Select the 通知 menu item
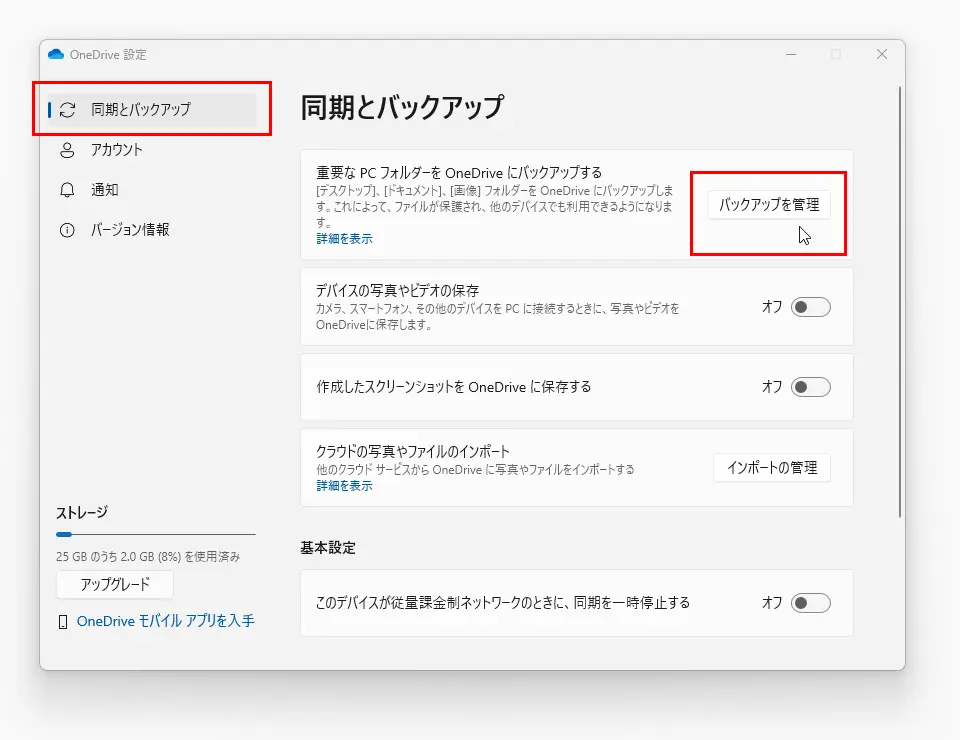 (105, 190)
